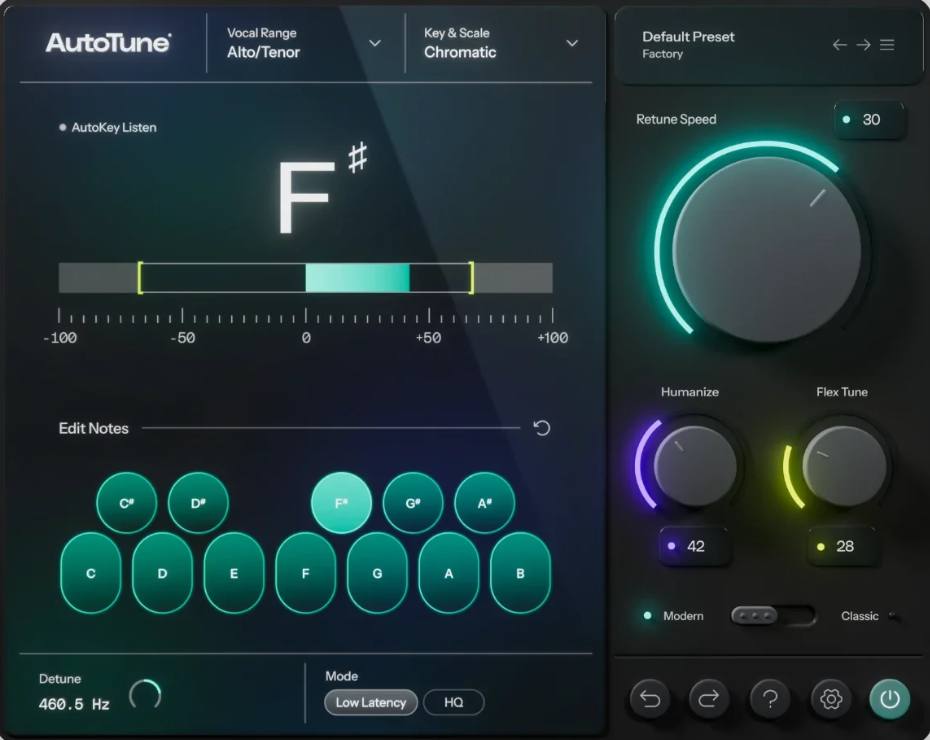Click the left yellow meter bracket
Viewport: 930px width, 740px height.
[140, 278]
